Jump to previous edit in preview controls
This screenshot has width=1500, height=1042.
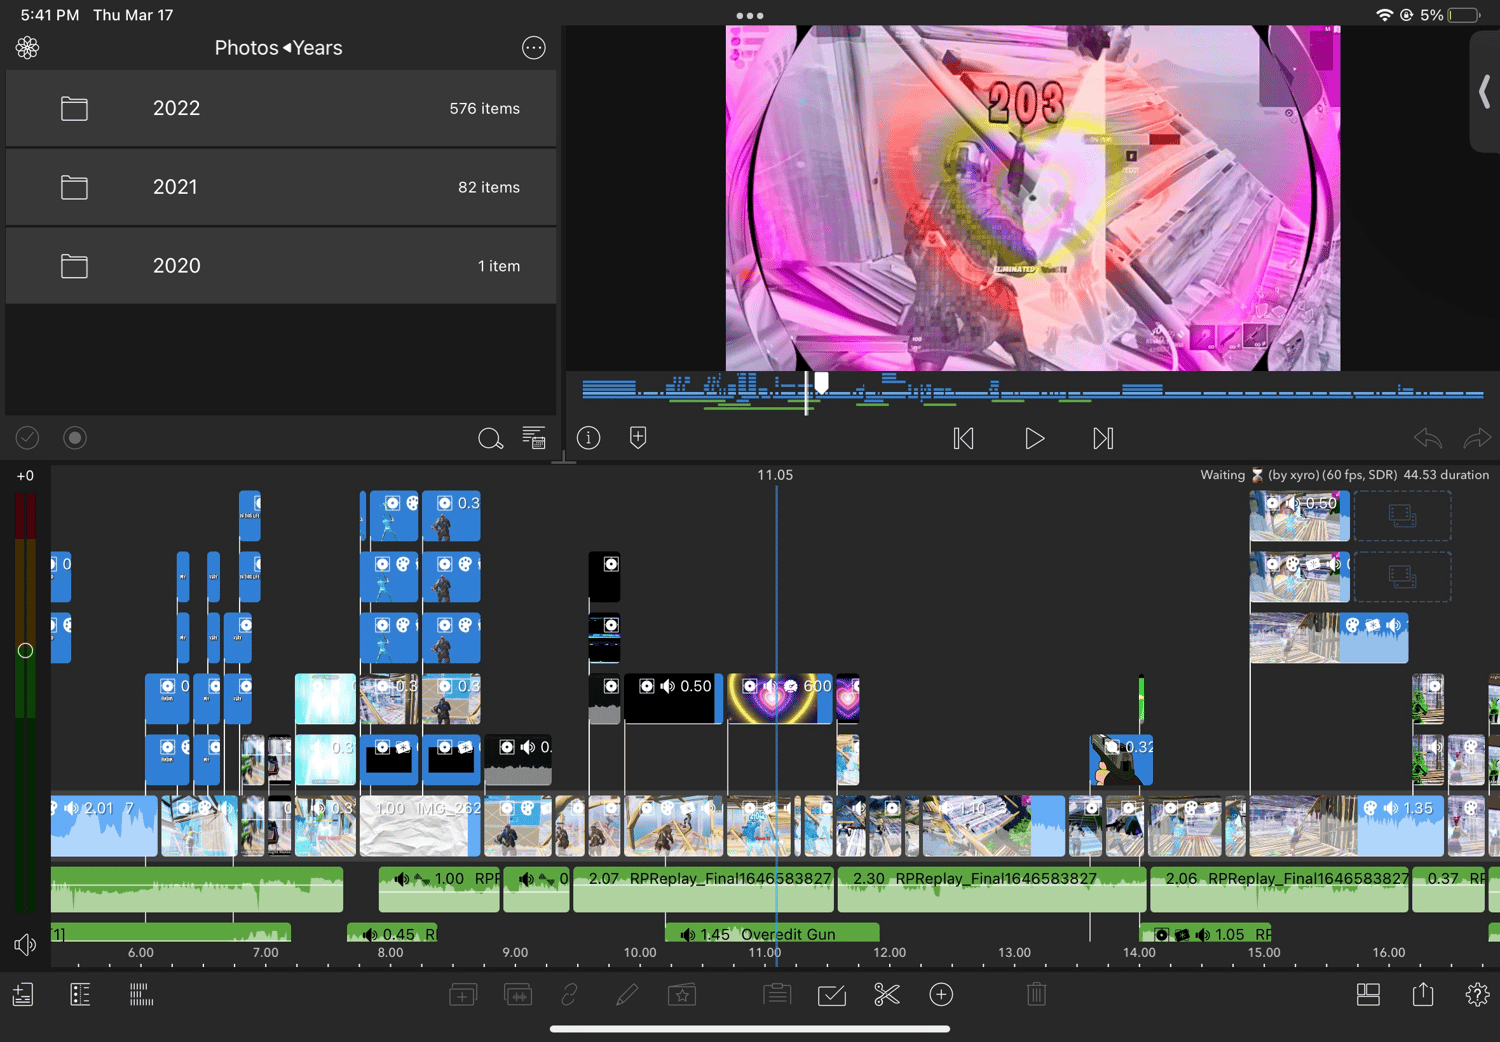click(x=963, y=438)
